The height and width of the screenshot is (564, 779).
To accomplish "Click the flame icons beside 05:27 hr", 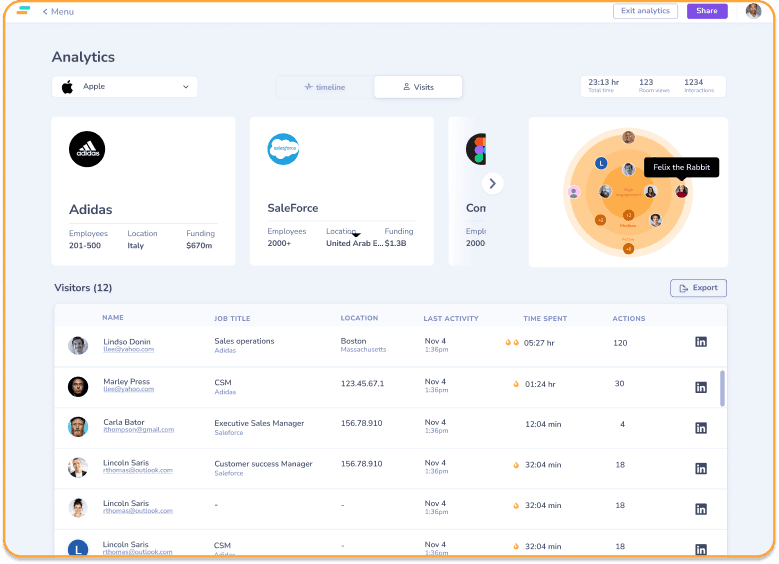I will 512,342.
